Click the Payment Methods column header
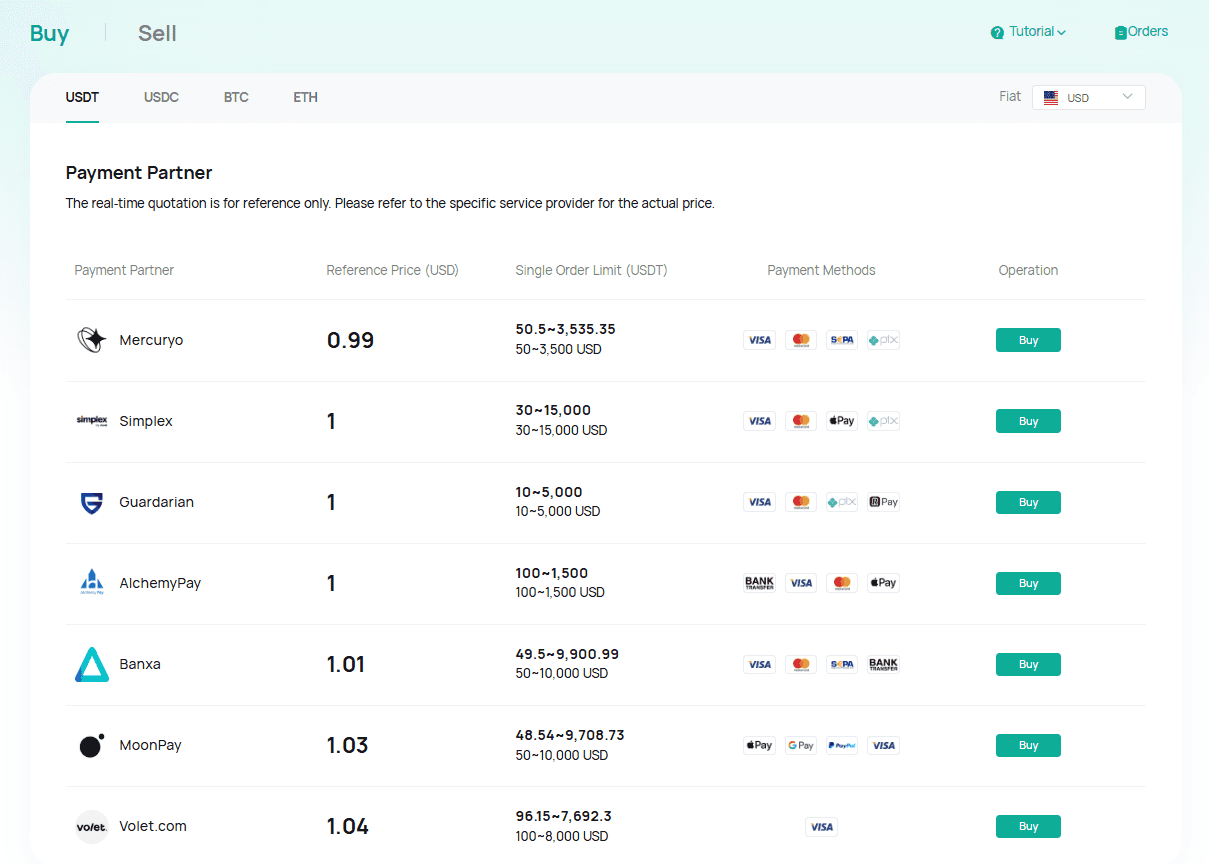Viewport: 1209px width, 864px height. coord(821,270)
